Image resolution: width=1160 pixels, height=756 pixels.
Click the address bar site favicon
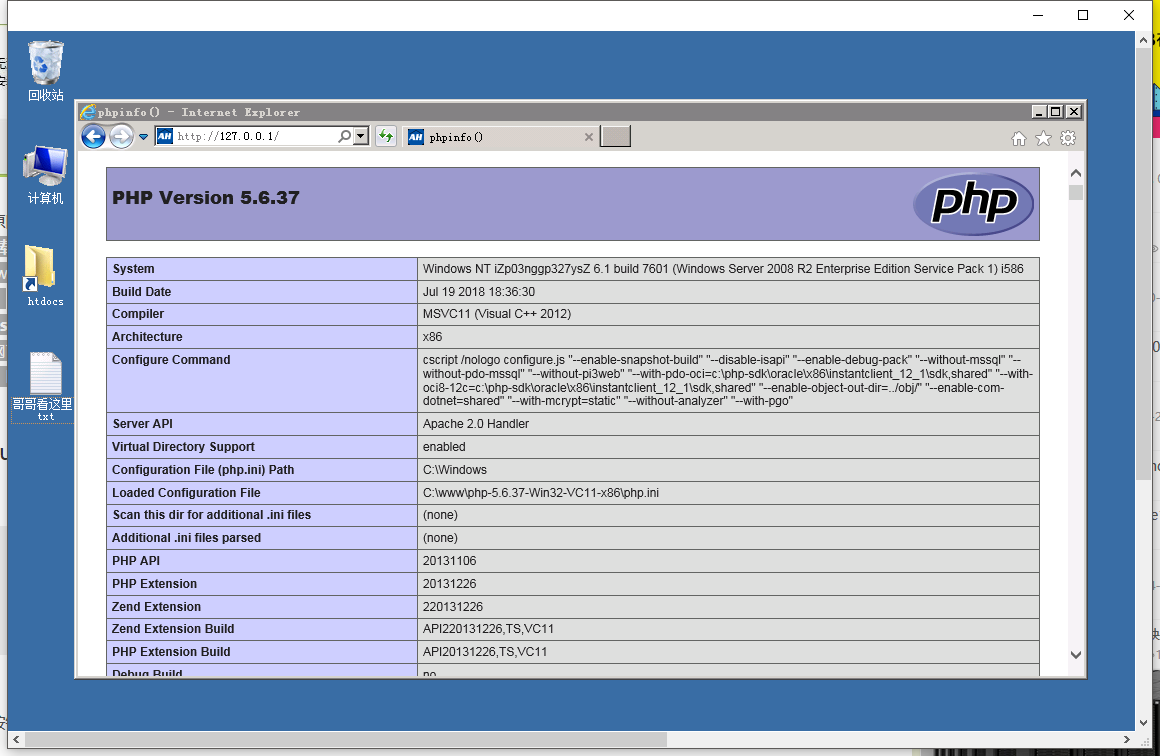click(165, 136)
